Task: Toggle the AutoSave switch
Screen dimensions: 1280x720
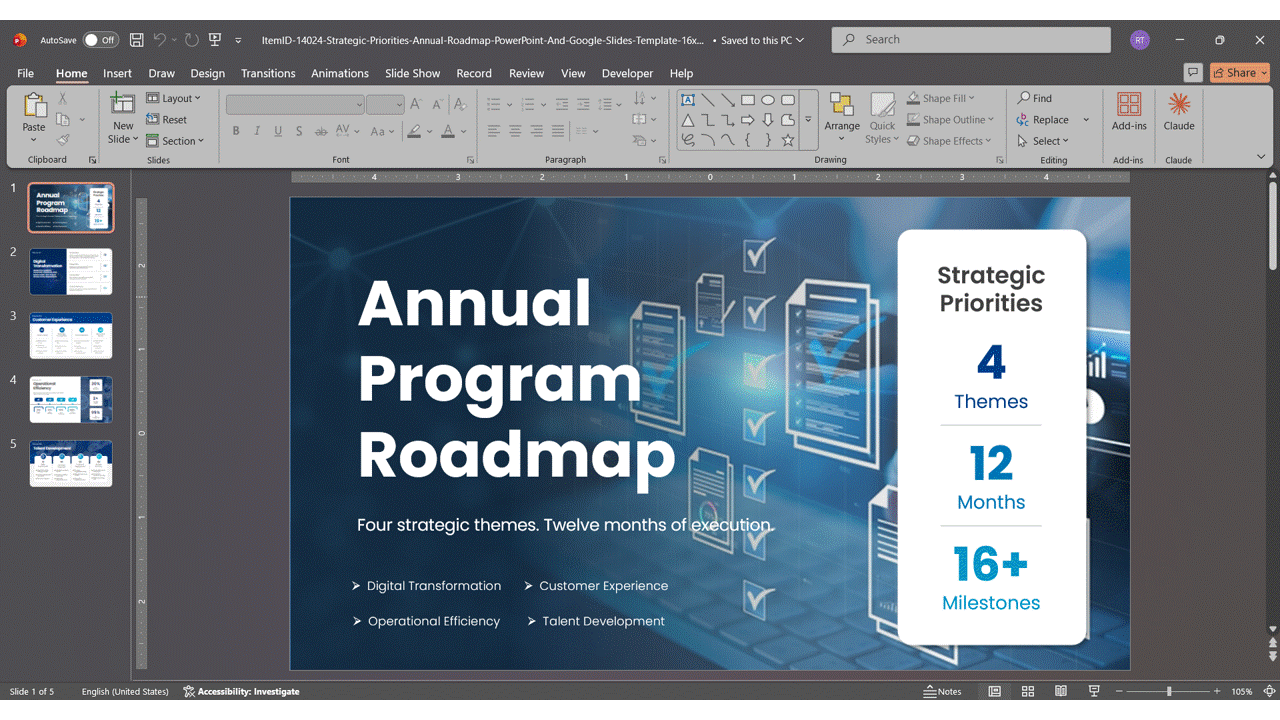Action: pos(100,40)
